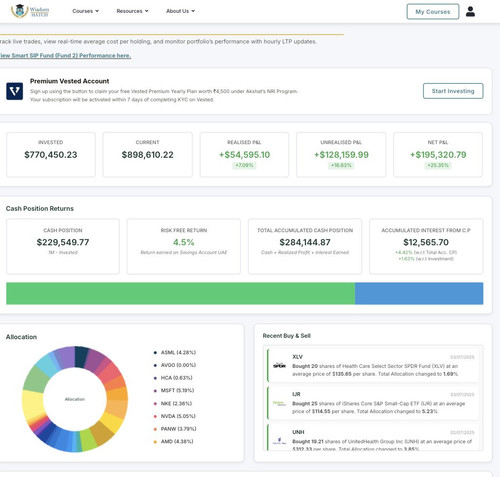500x477 pixels.
Task: Click the SPDR logo beside XLV
Action: (x=279, y=366)
